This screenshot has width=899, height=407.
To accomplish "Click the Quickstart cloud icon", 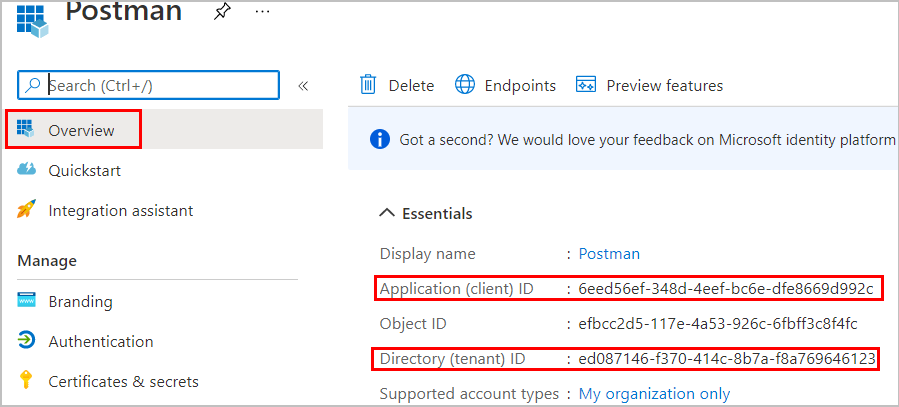I will [x=26, y=169].
